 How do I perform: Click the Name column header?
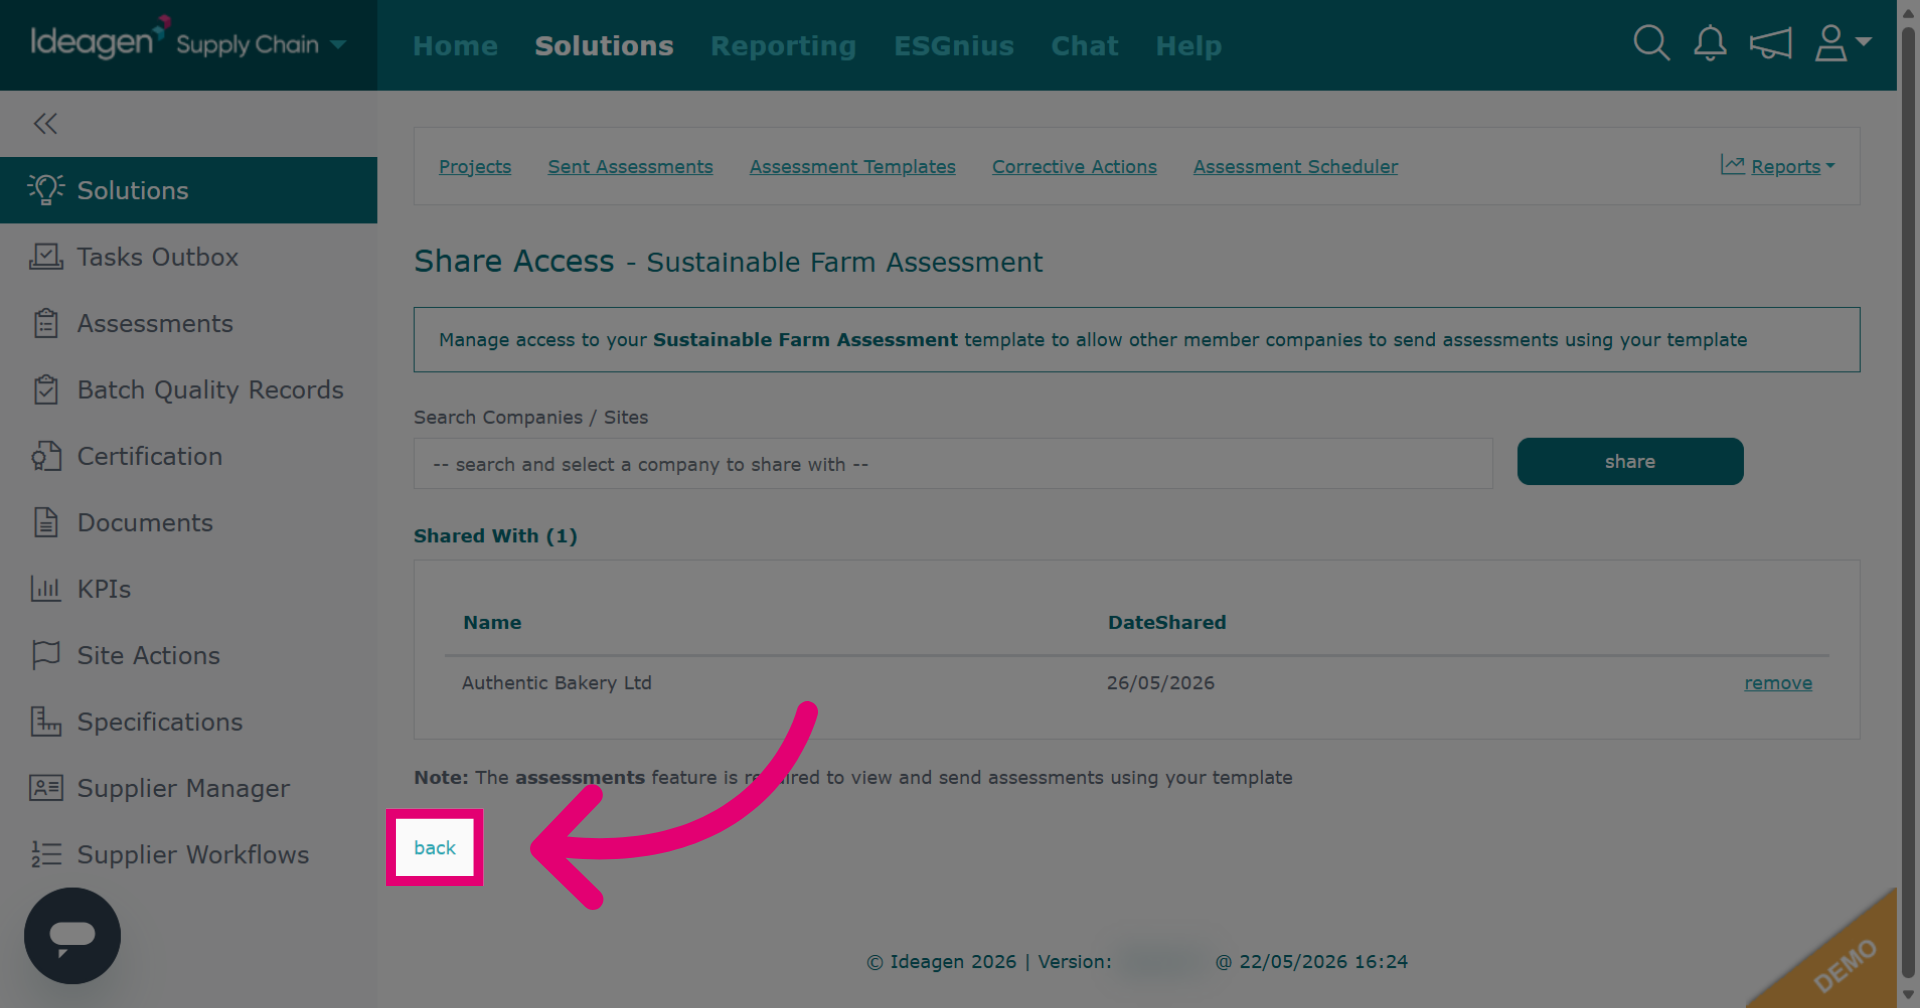492,622
